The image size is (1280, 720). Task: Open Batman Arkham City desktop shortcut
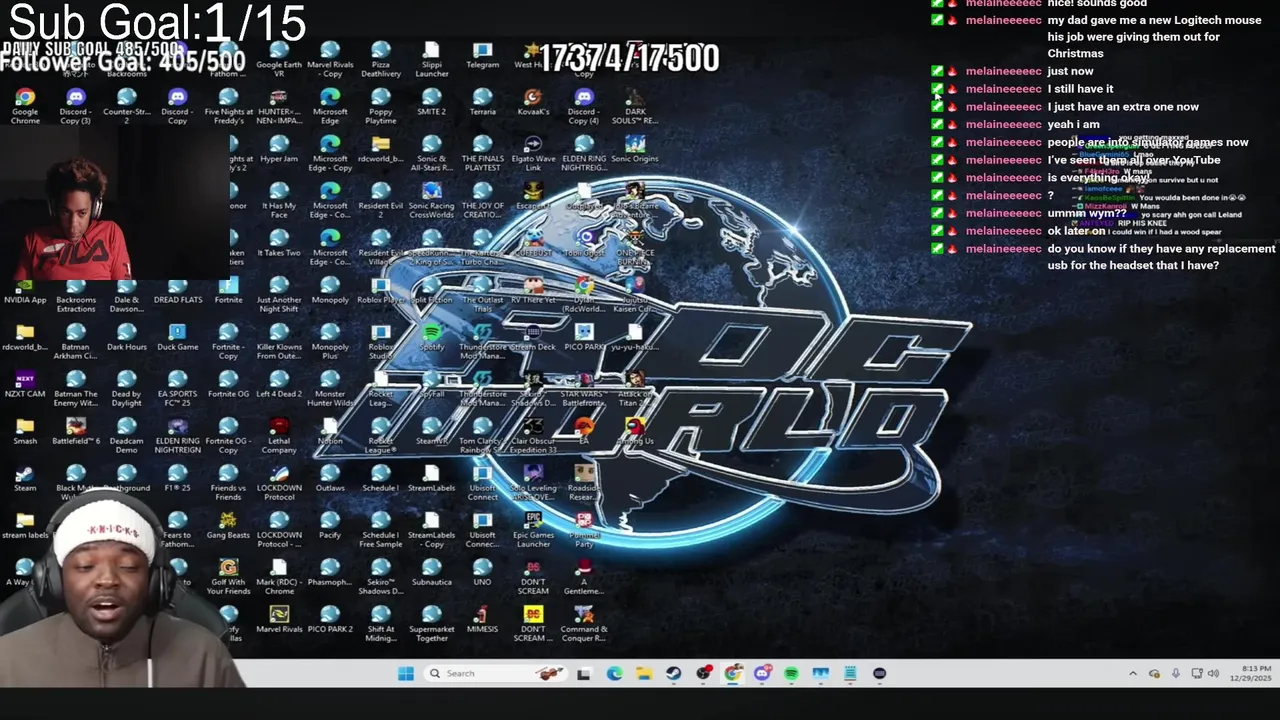tap(76, 340)
